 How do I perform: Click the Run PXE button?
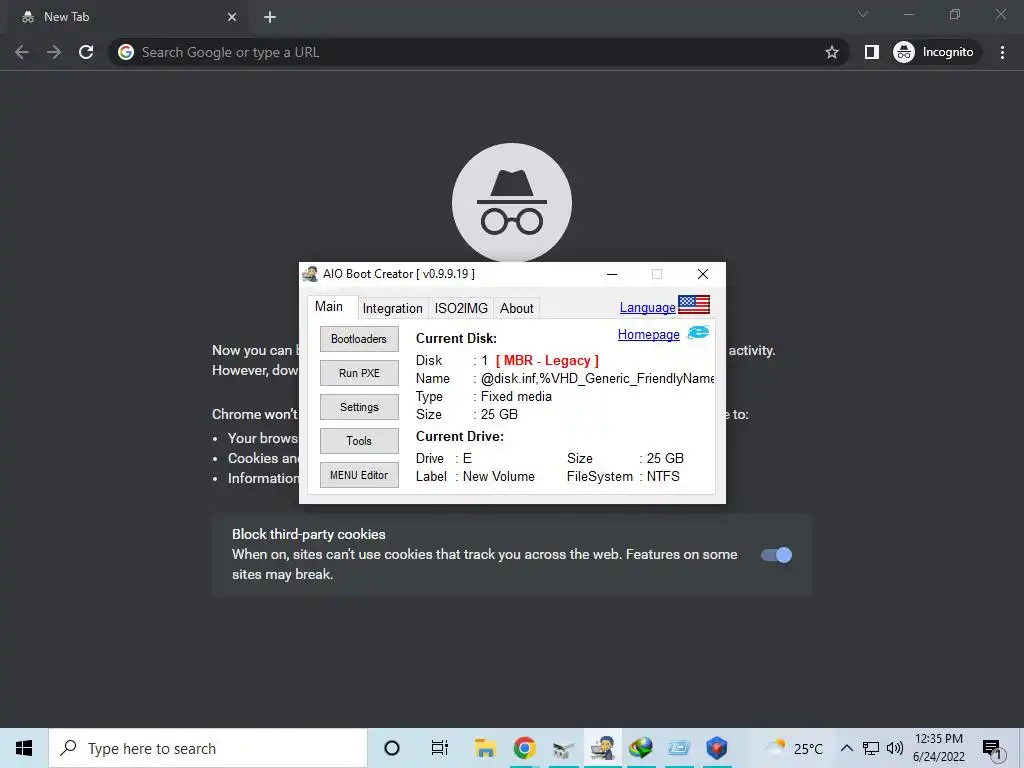[359, 373]
